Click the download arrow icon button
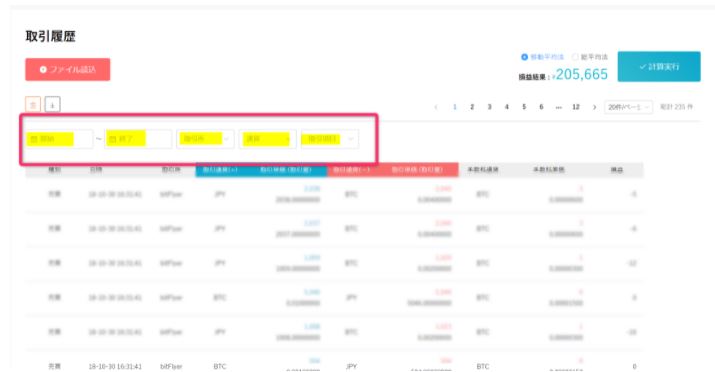The height and width of the screenshot is (372, 715). 52,105
